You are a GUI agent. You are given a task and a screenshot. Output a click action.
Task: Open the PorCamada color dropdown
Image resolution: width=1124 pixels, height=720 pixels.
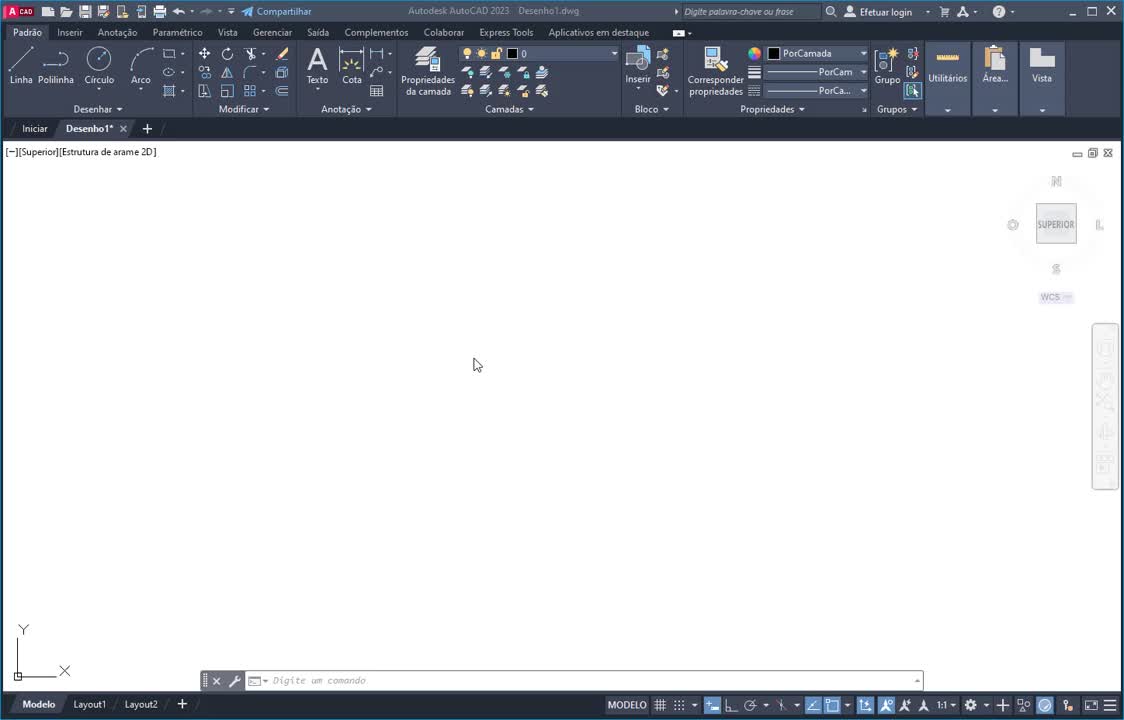tap(862, 53)
